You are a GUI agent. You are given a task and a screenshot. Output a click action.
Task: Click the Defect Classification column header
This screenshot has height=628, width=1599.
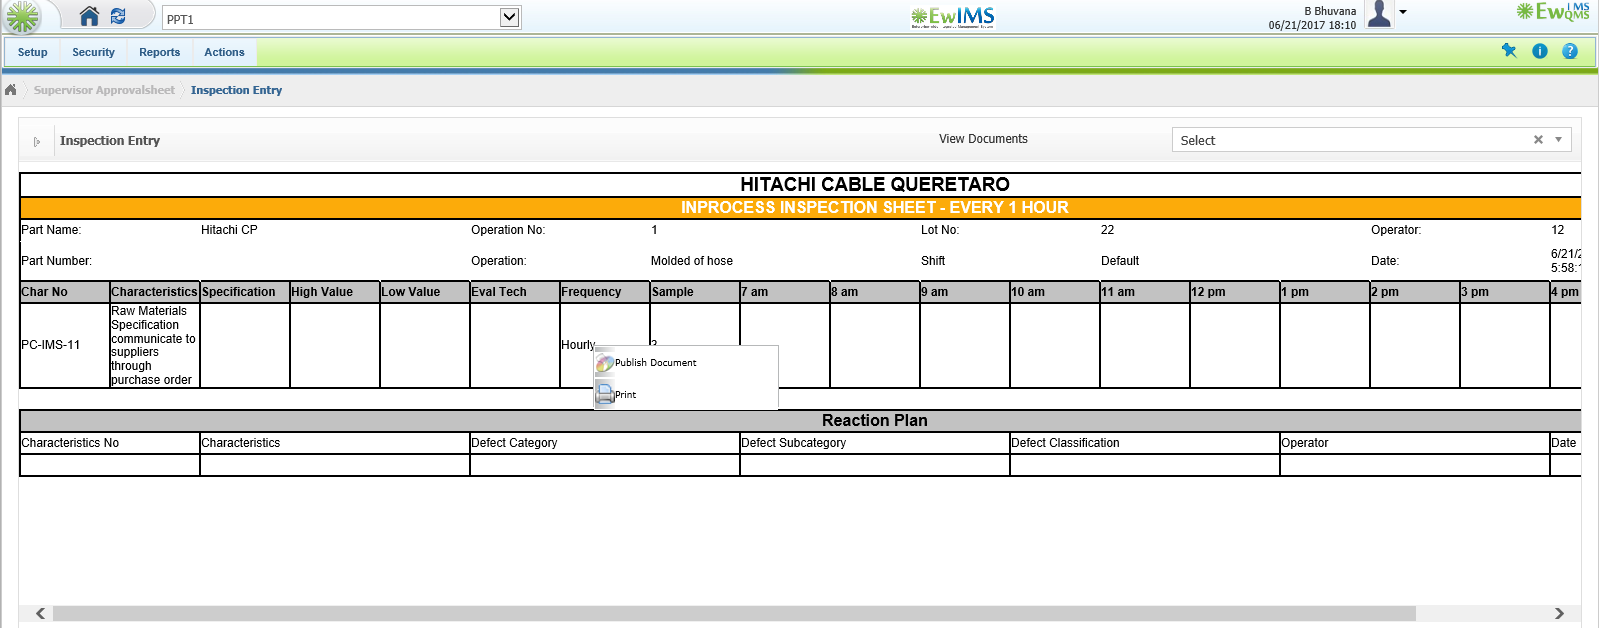click(x=1144, y=443)
